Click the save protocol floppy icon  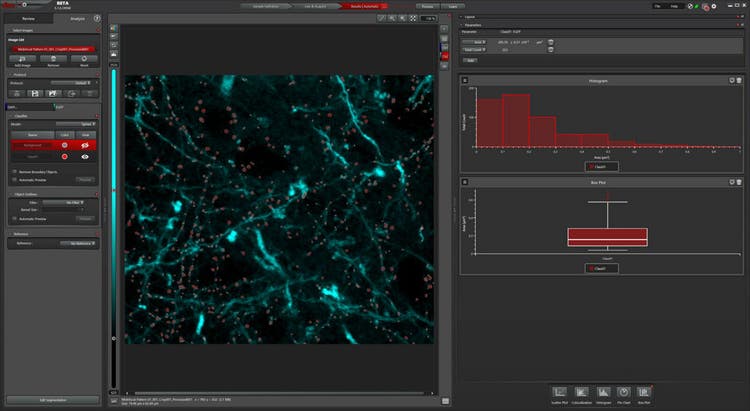point(35,93)
